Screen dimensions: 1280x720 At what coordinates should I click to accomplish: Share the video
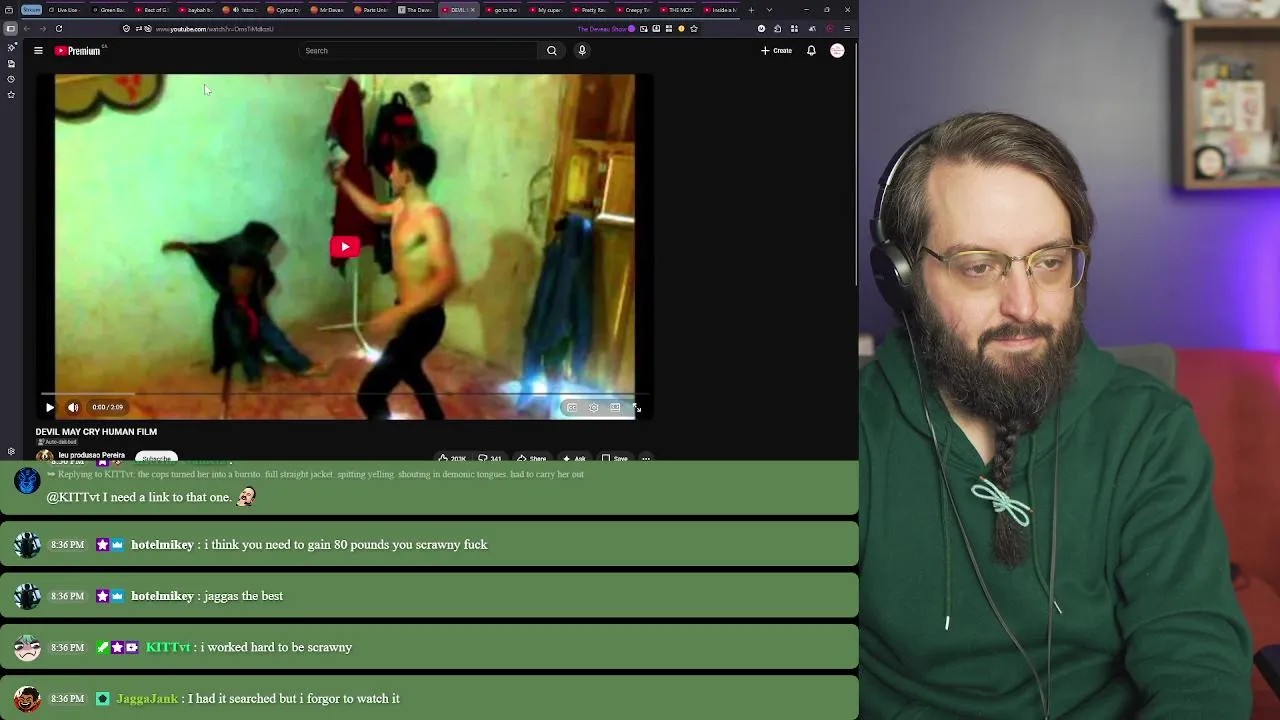532,458
